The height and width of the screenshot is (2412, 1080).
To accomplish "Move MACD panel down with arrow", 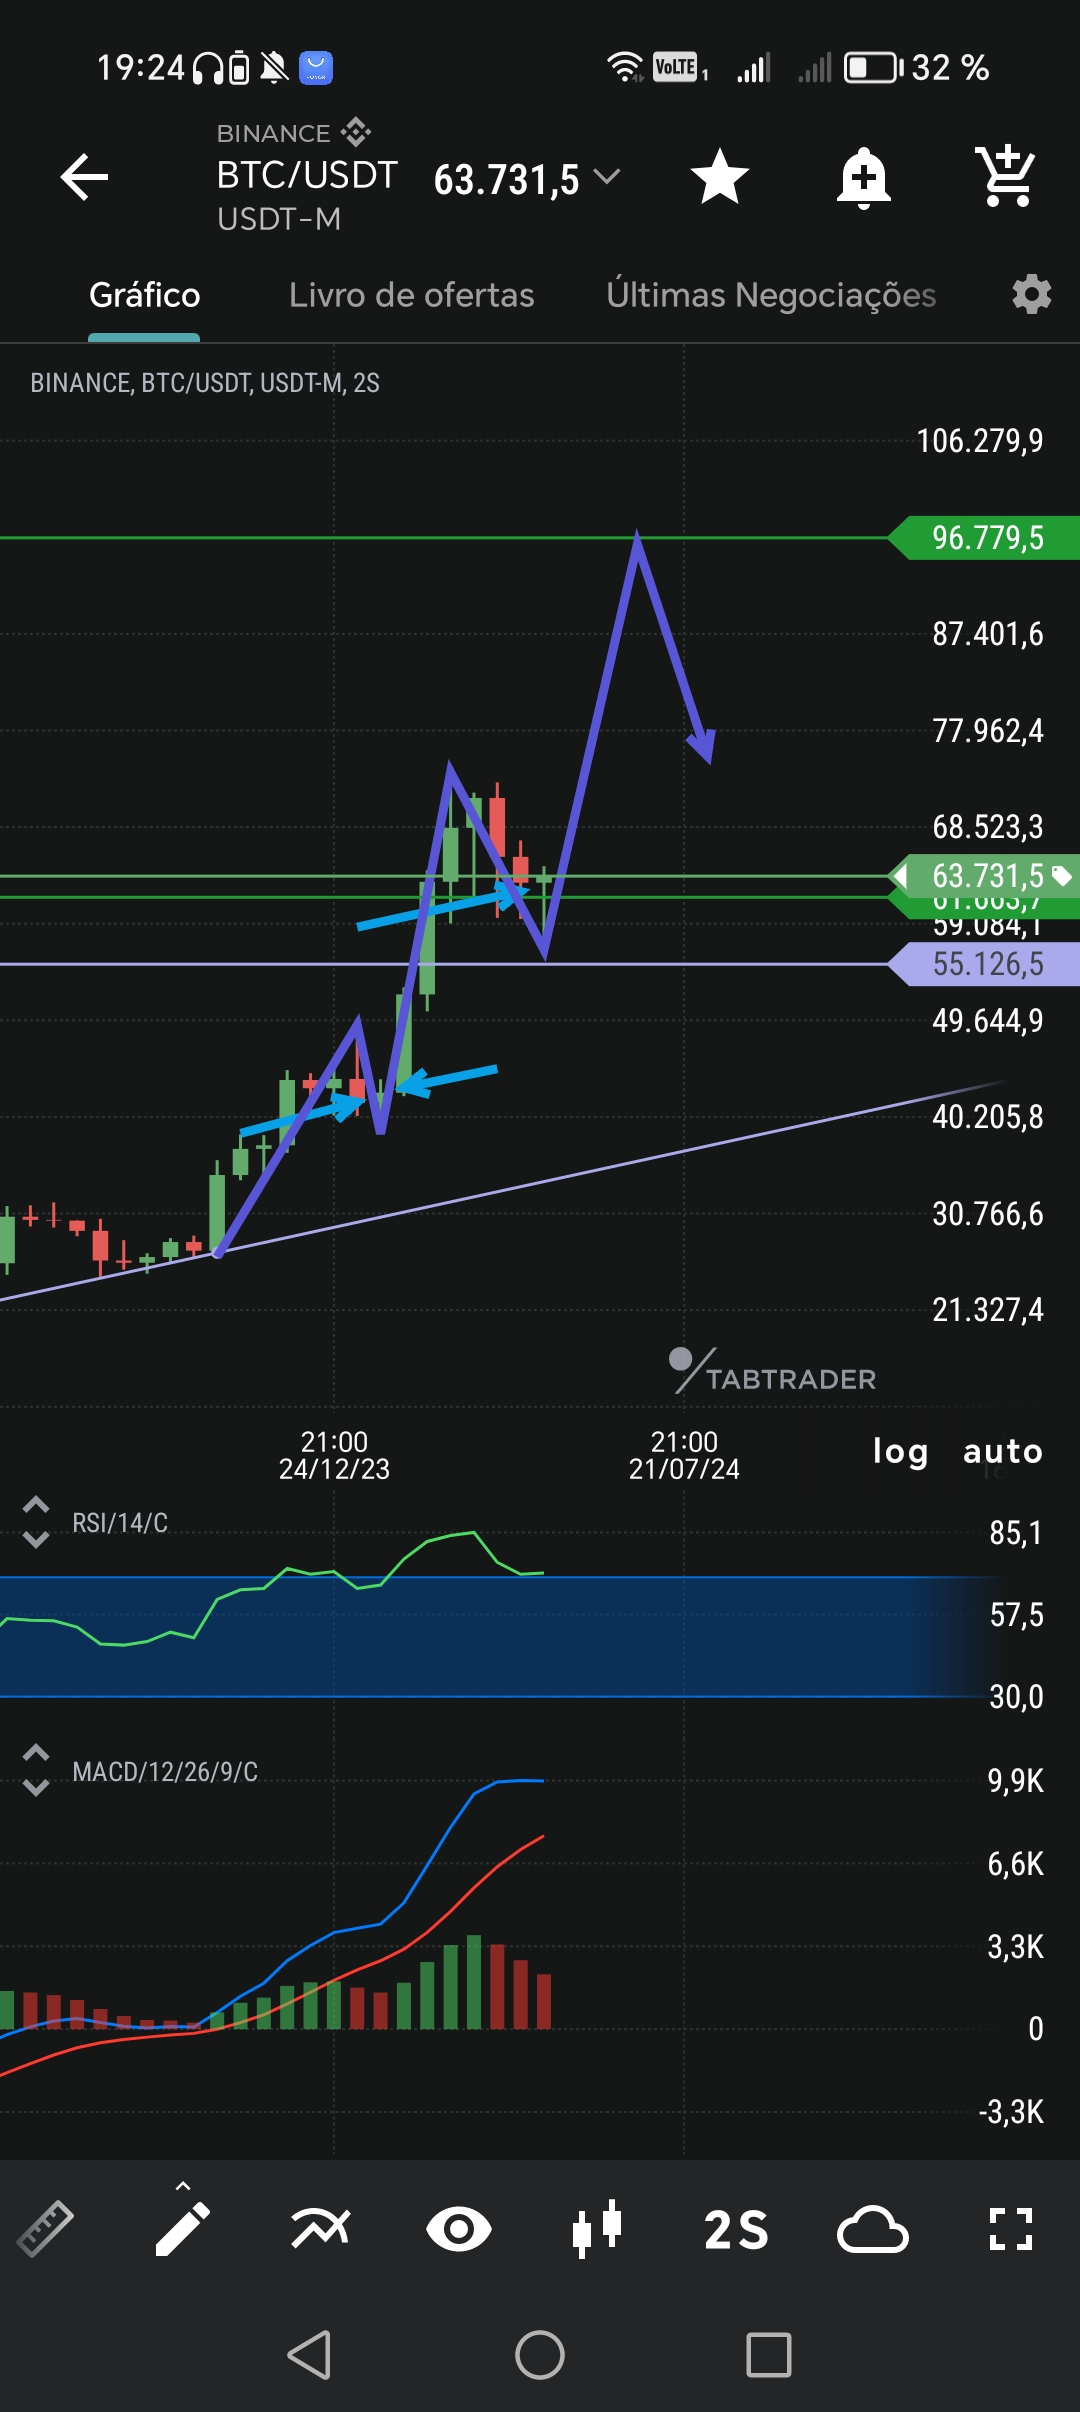I will 36,1788.
